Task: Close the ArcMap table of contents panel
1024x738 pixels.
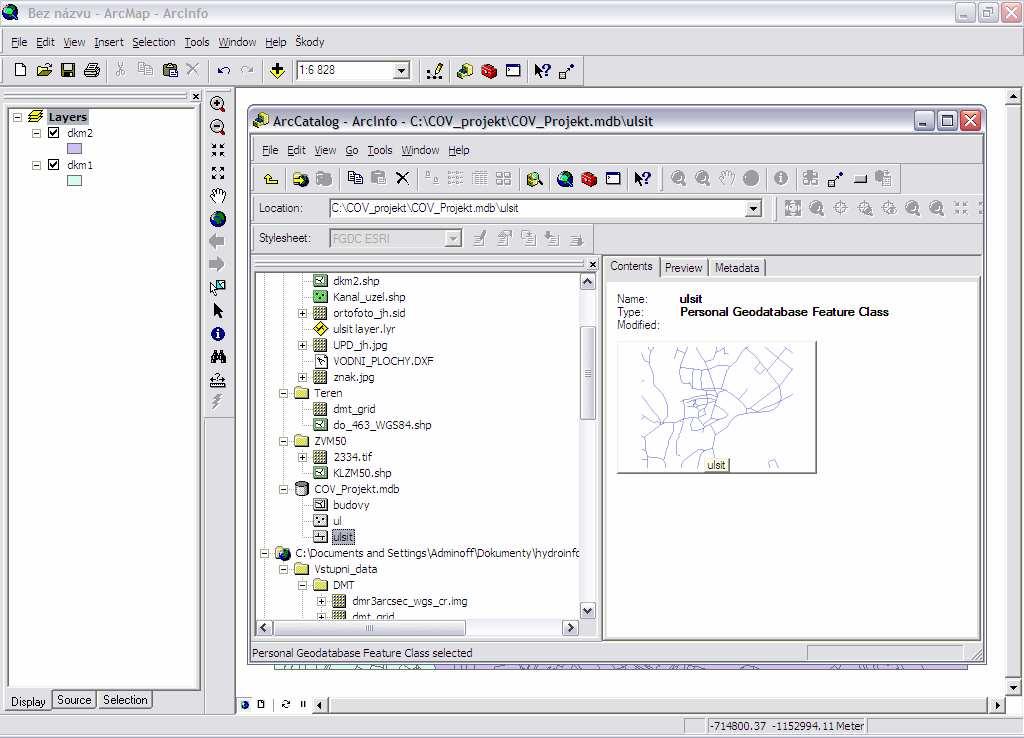Action: pos(195,96)
